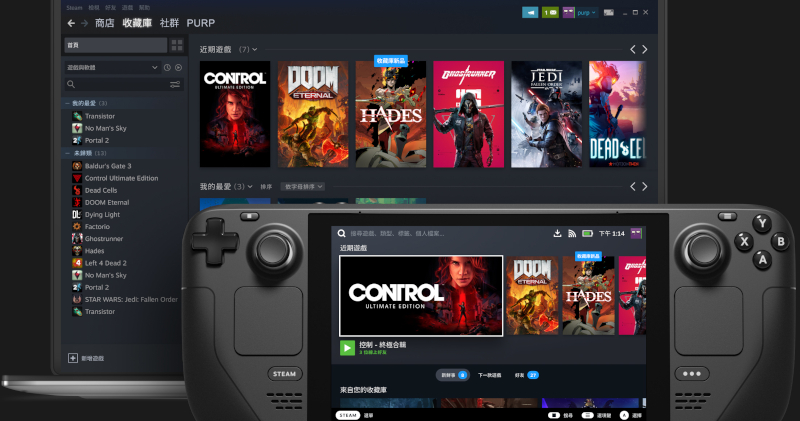Open advanced filter sliders icon in sidebar search
Screen dimensions: 800x421
(x=175, y=84)
